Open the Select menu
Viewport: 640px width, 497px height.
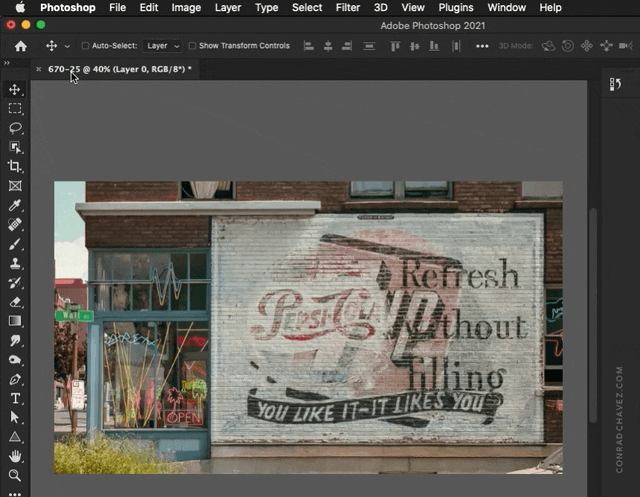point(307,7)
